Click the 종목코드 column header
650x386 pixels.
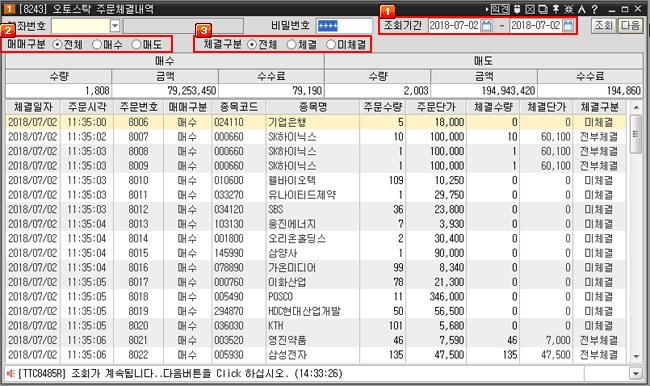click(x=239, y=107)
